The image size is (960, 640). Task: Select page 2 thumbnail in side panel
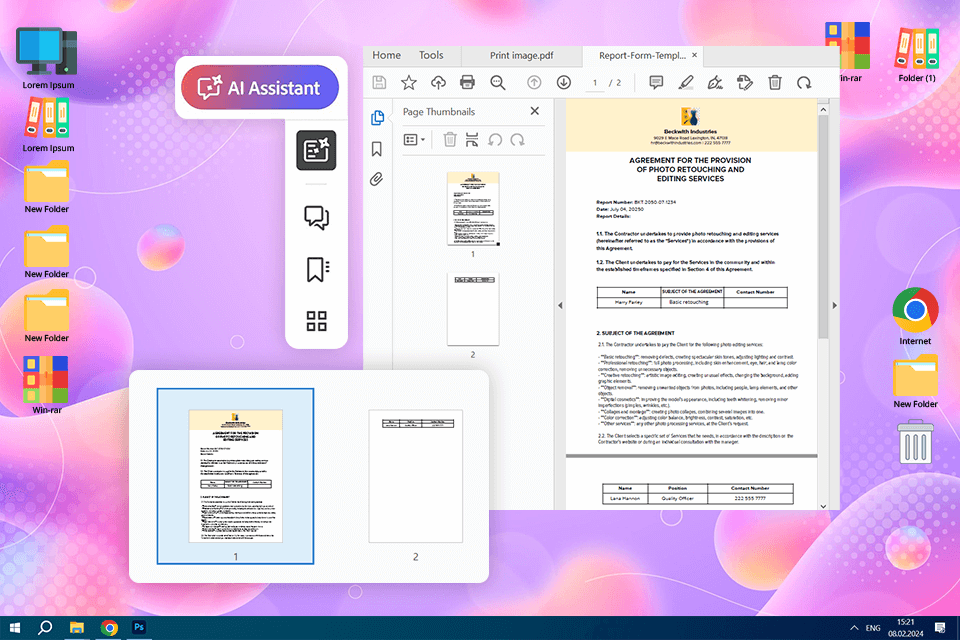pyautogui.click(x=473, y=309)
